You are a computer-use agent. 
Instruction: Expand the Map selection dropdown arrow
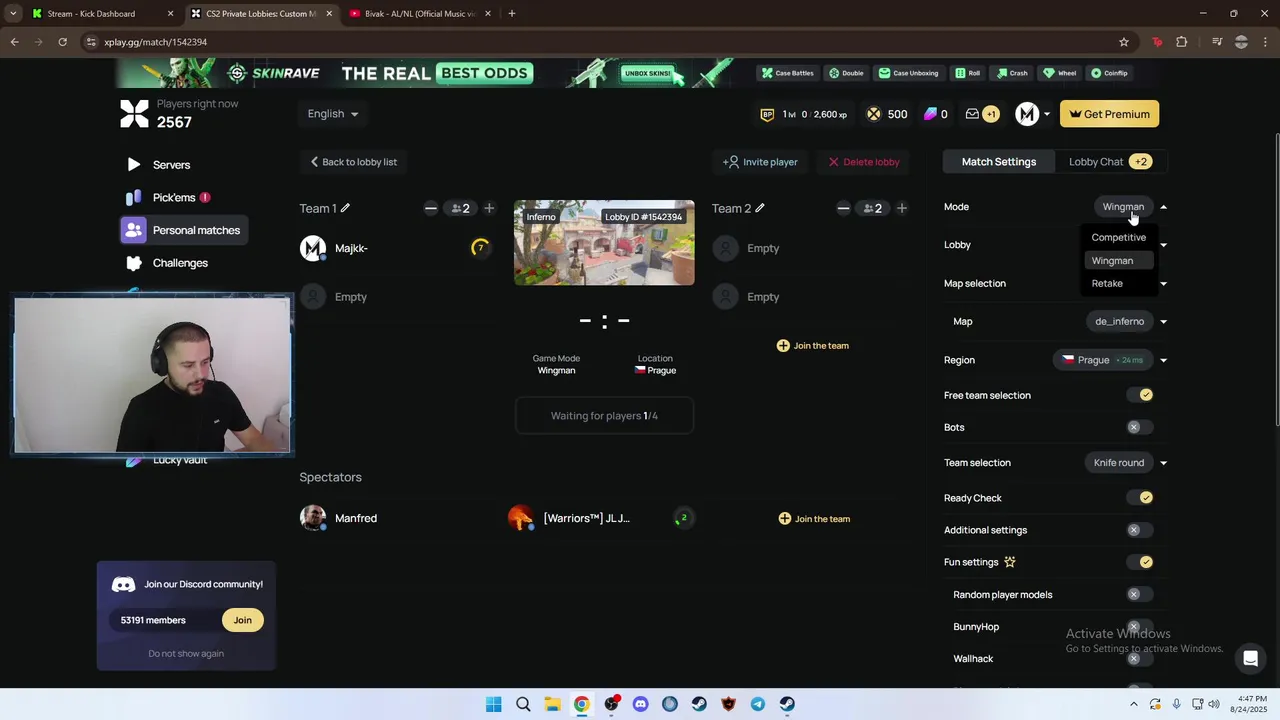coord(1163,284)
